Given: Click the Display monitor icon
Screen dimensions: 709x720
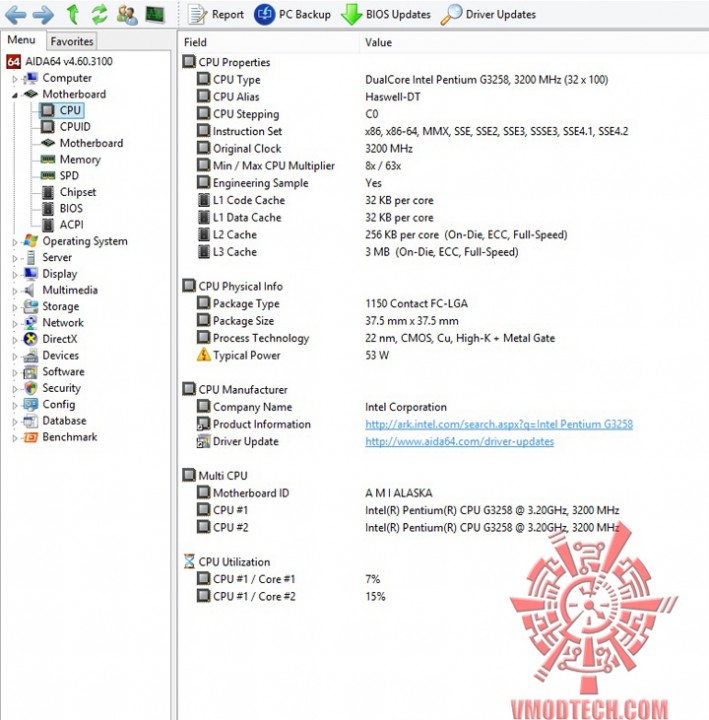Looking at the screenshot, I should (30, 274).
